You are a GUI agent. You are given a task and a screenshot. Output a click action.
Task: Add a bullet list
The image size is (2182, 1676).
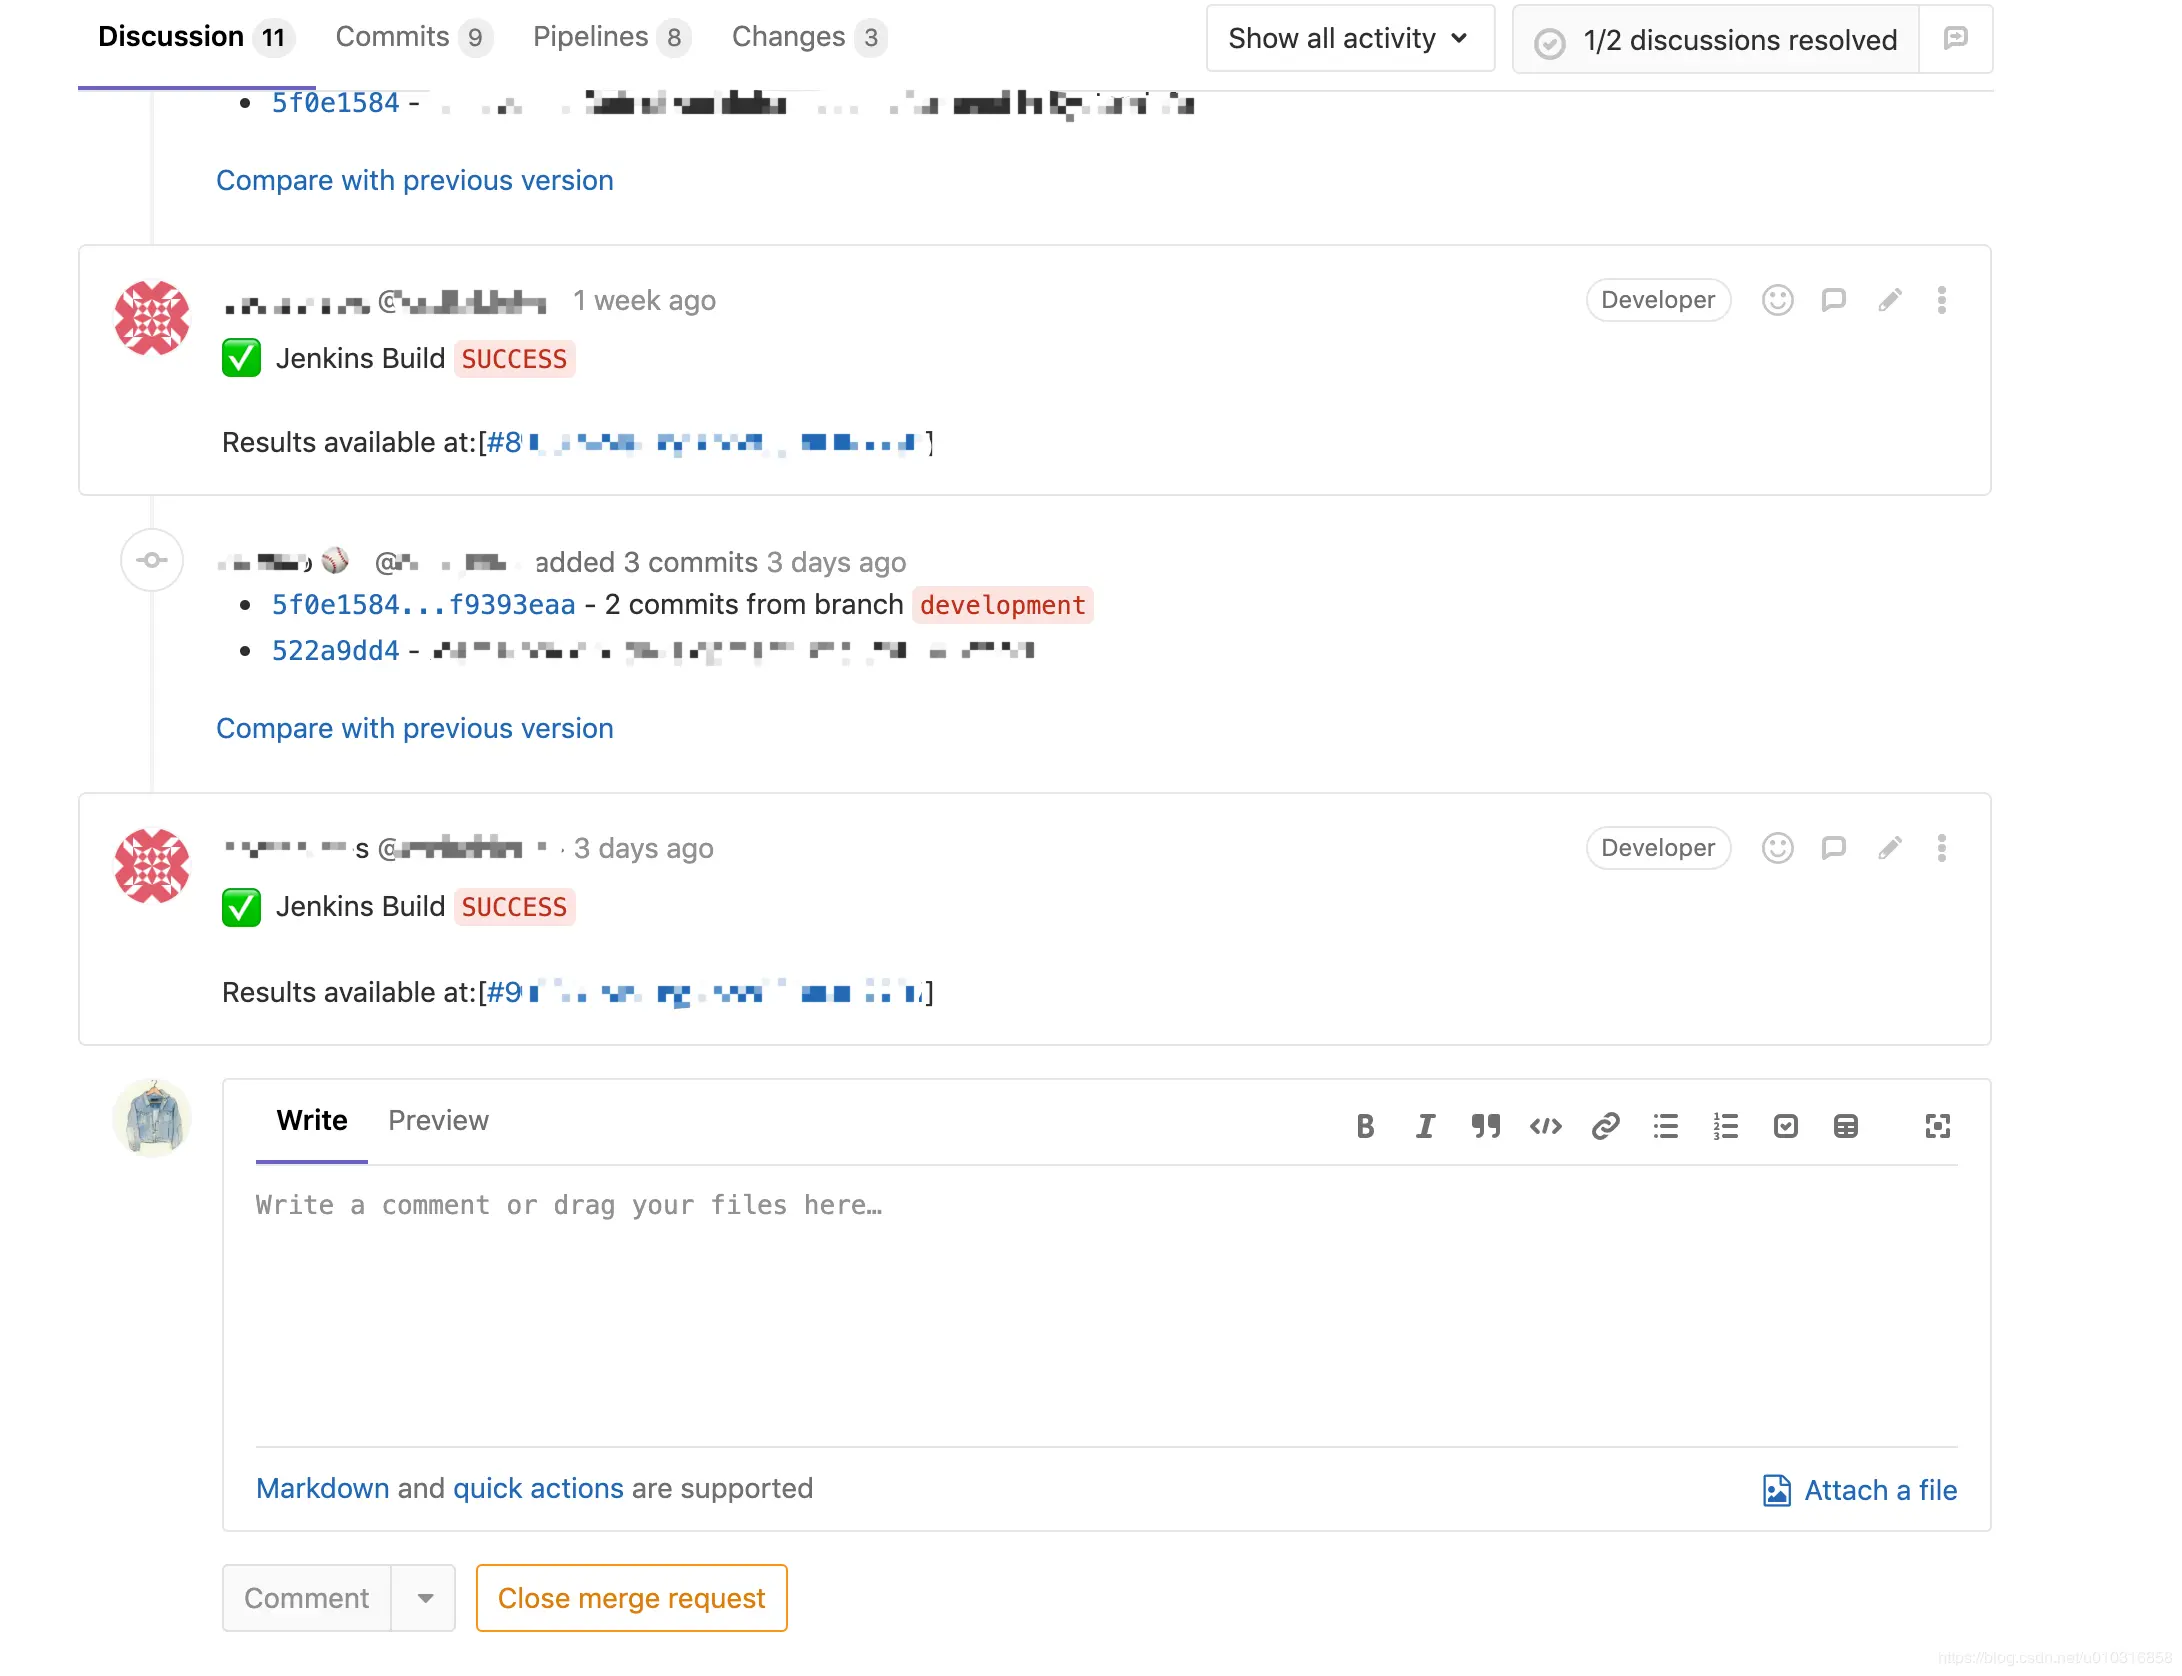tap(1665, 1127)
